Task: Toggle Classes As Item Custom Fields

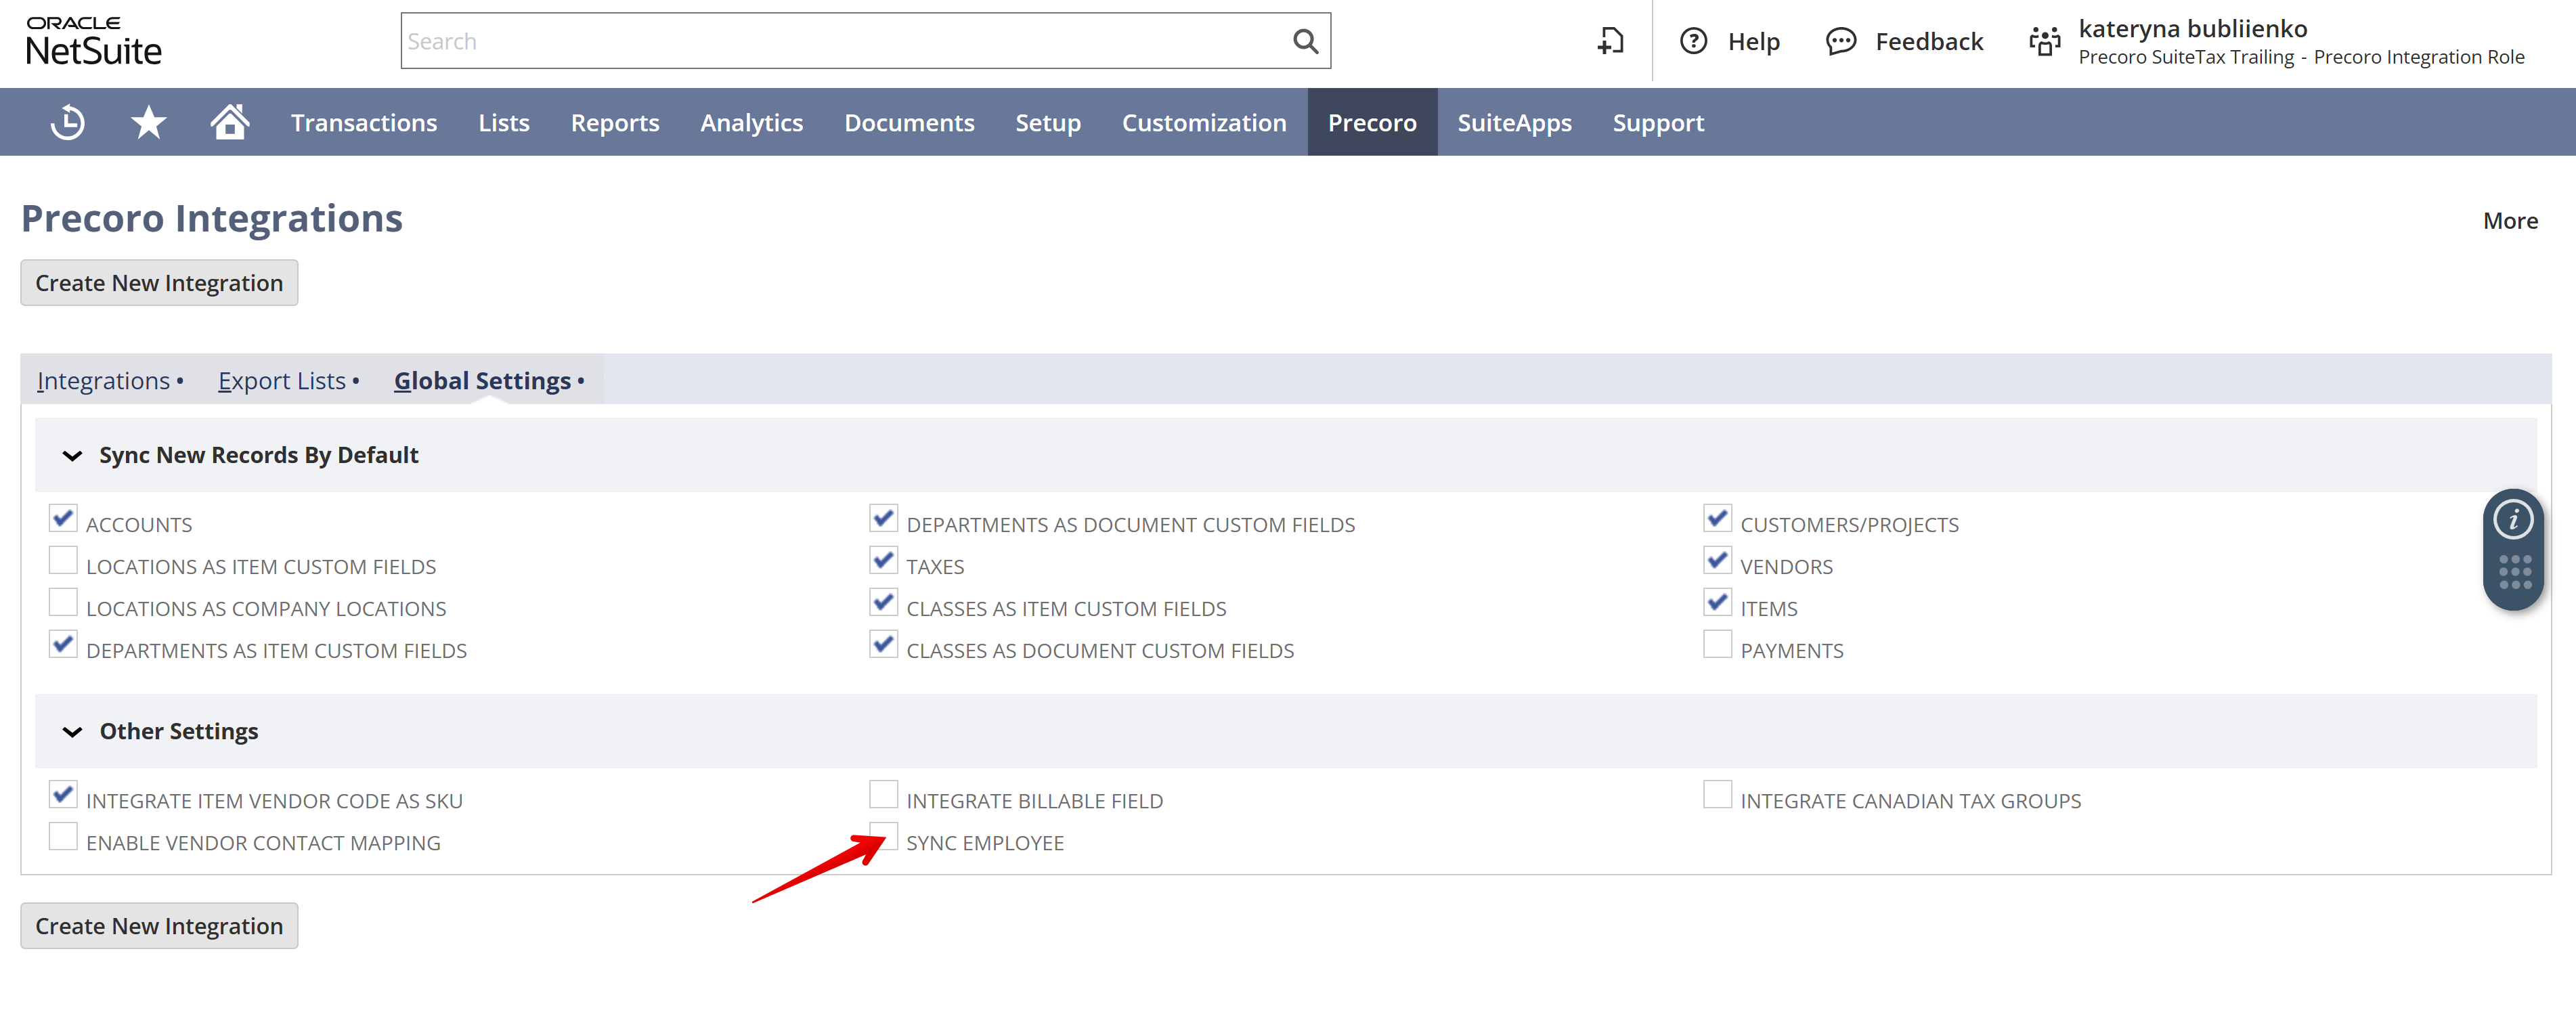Action: [x=883, y=602]
